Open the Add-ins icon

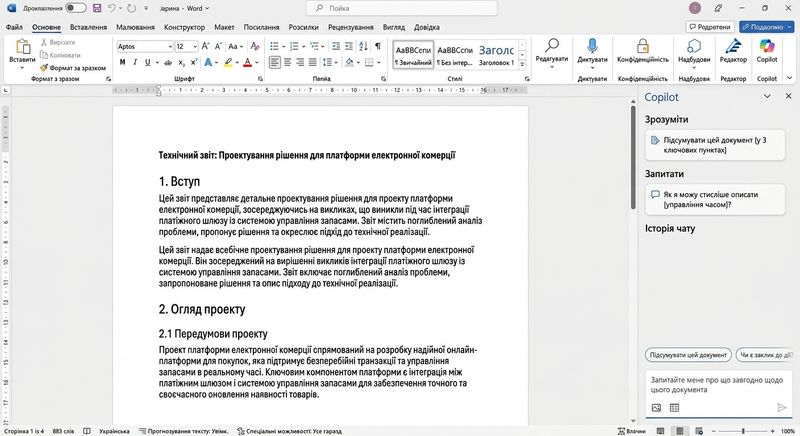click(694, 46)
